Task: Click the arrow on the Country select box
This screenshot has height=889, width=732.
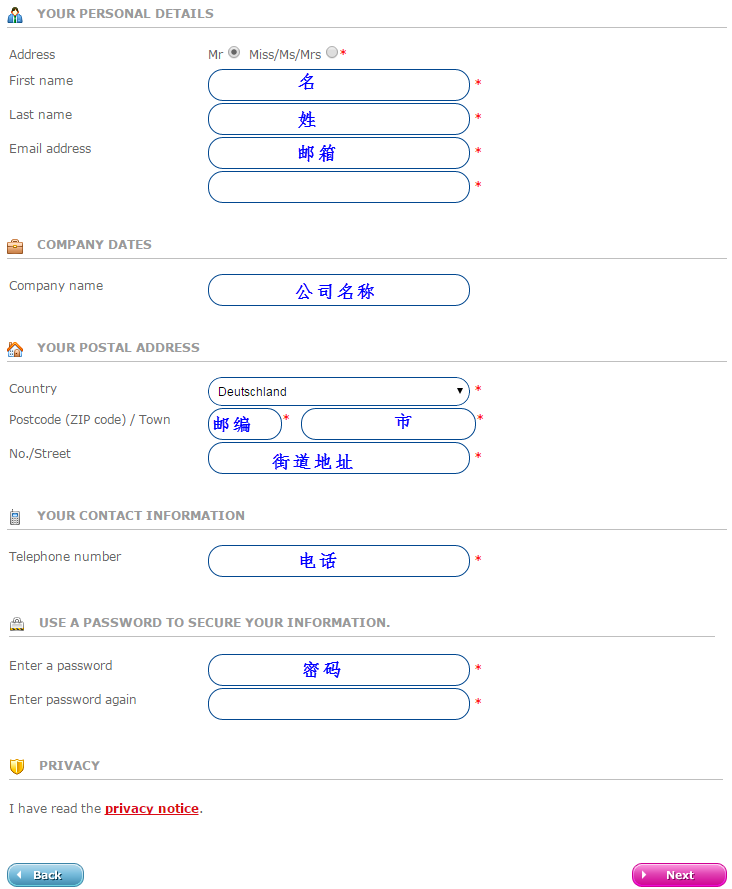Action: point(459,391)
